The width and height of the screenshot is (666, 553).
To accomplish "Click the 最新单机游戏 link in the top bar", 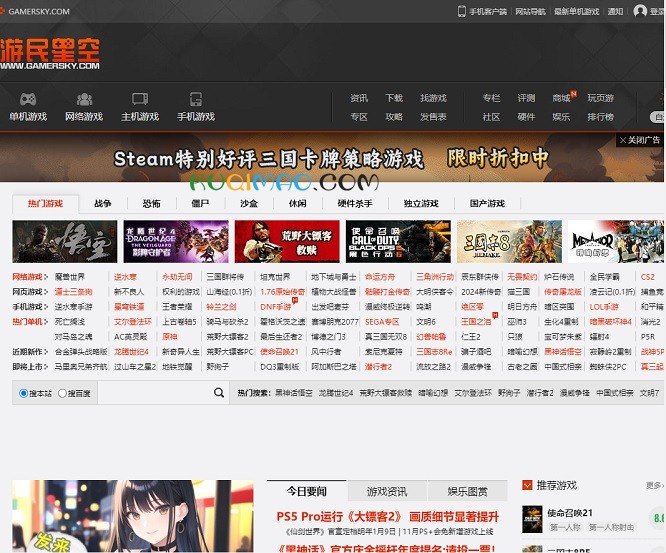I will [x=576, y=12].
